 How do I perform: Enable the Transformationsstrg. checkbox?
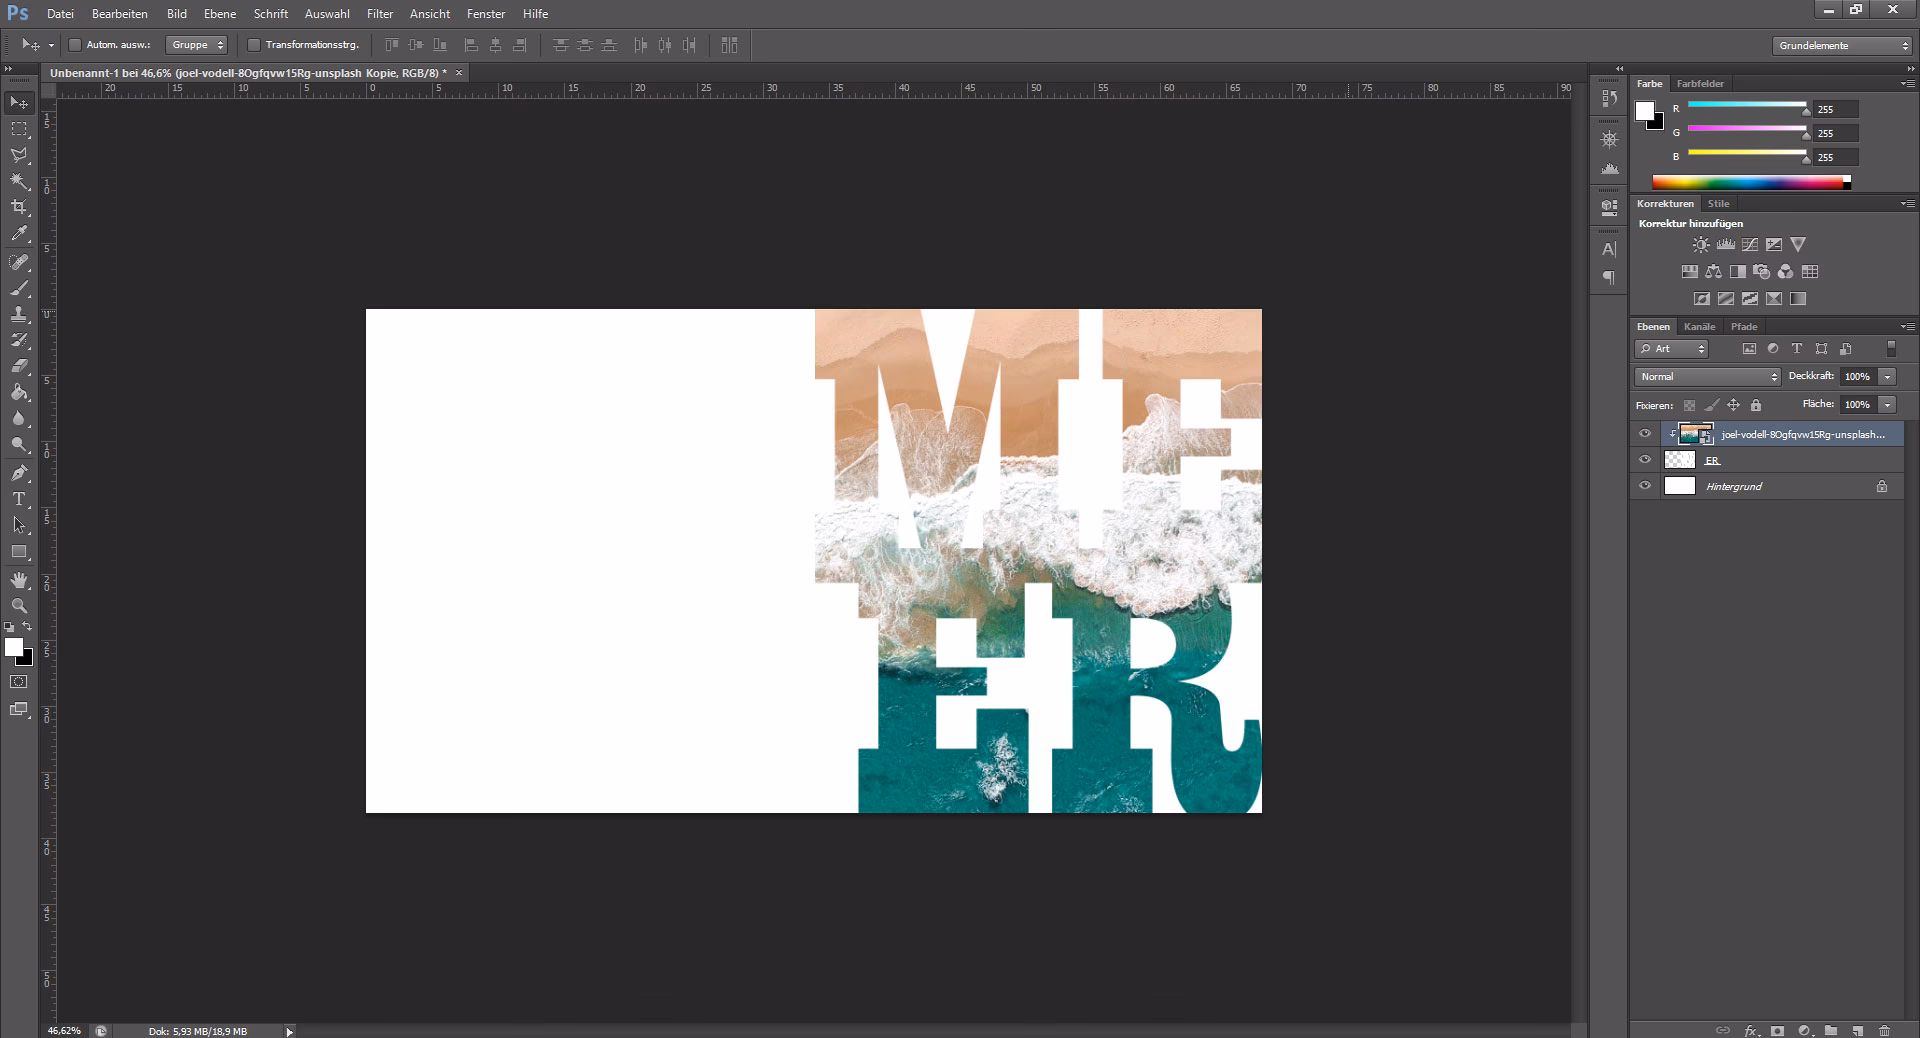tap(256, 45)
